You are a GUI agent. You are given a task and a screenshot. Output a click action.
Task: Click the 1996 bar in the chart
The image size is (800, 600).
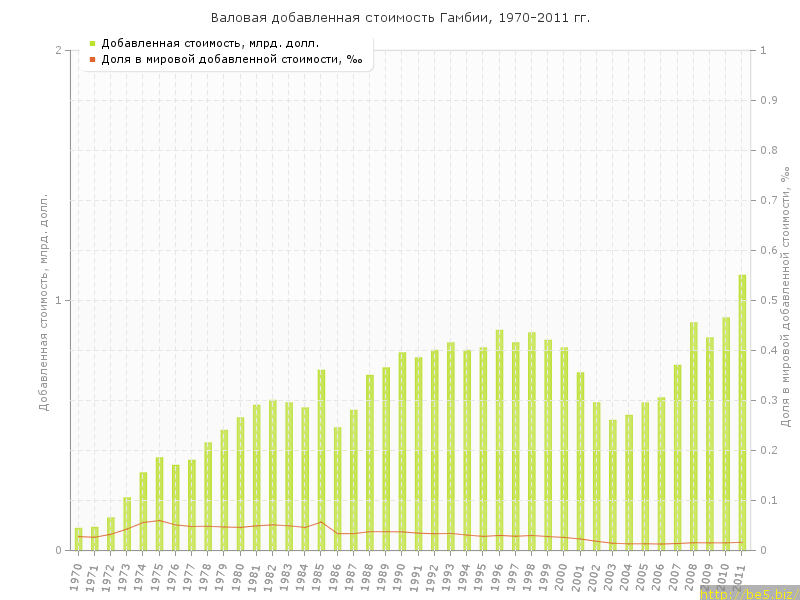(x=499, y=440)
